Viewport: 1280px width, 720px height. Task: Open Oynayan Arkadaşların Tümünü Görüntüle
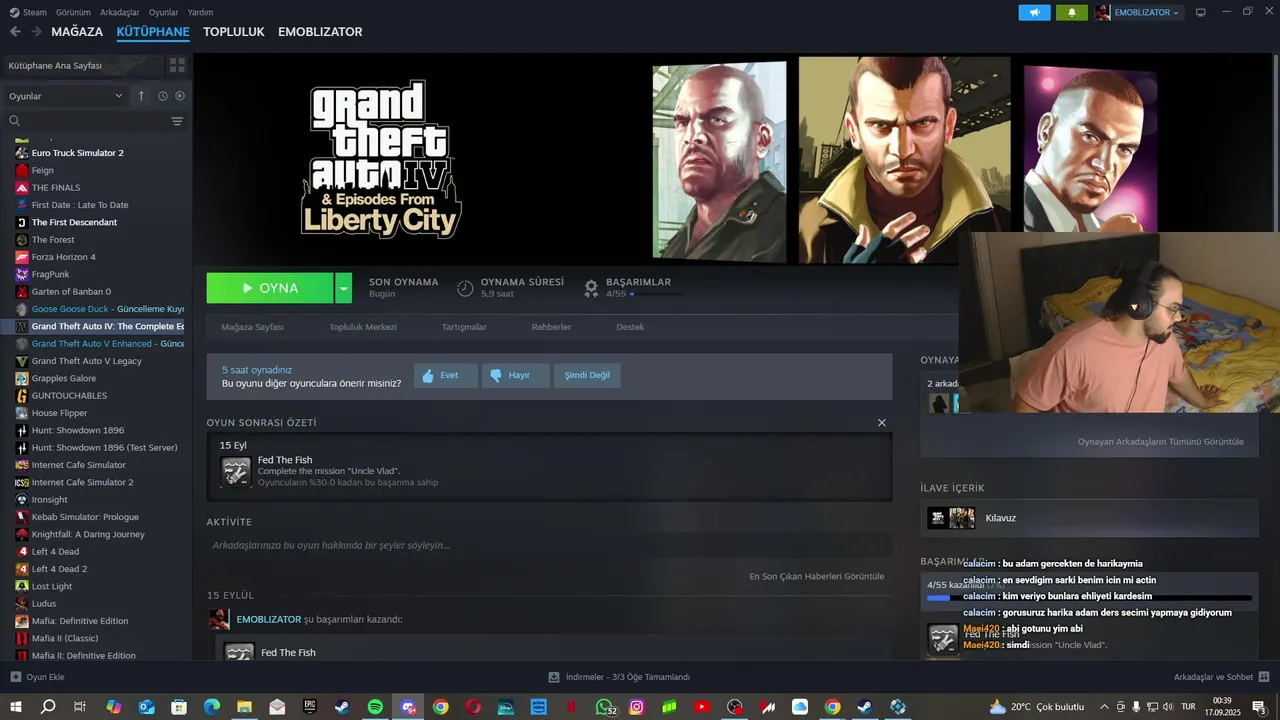pyautogui.click(x=1160, y=441)
